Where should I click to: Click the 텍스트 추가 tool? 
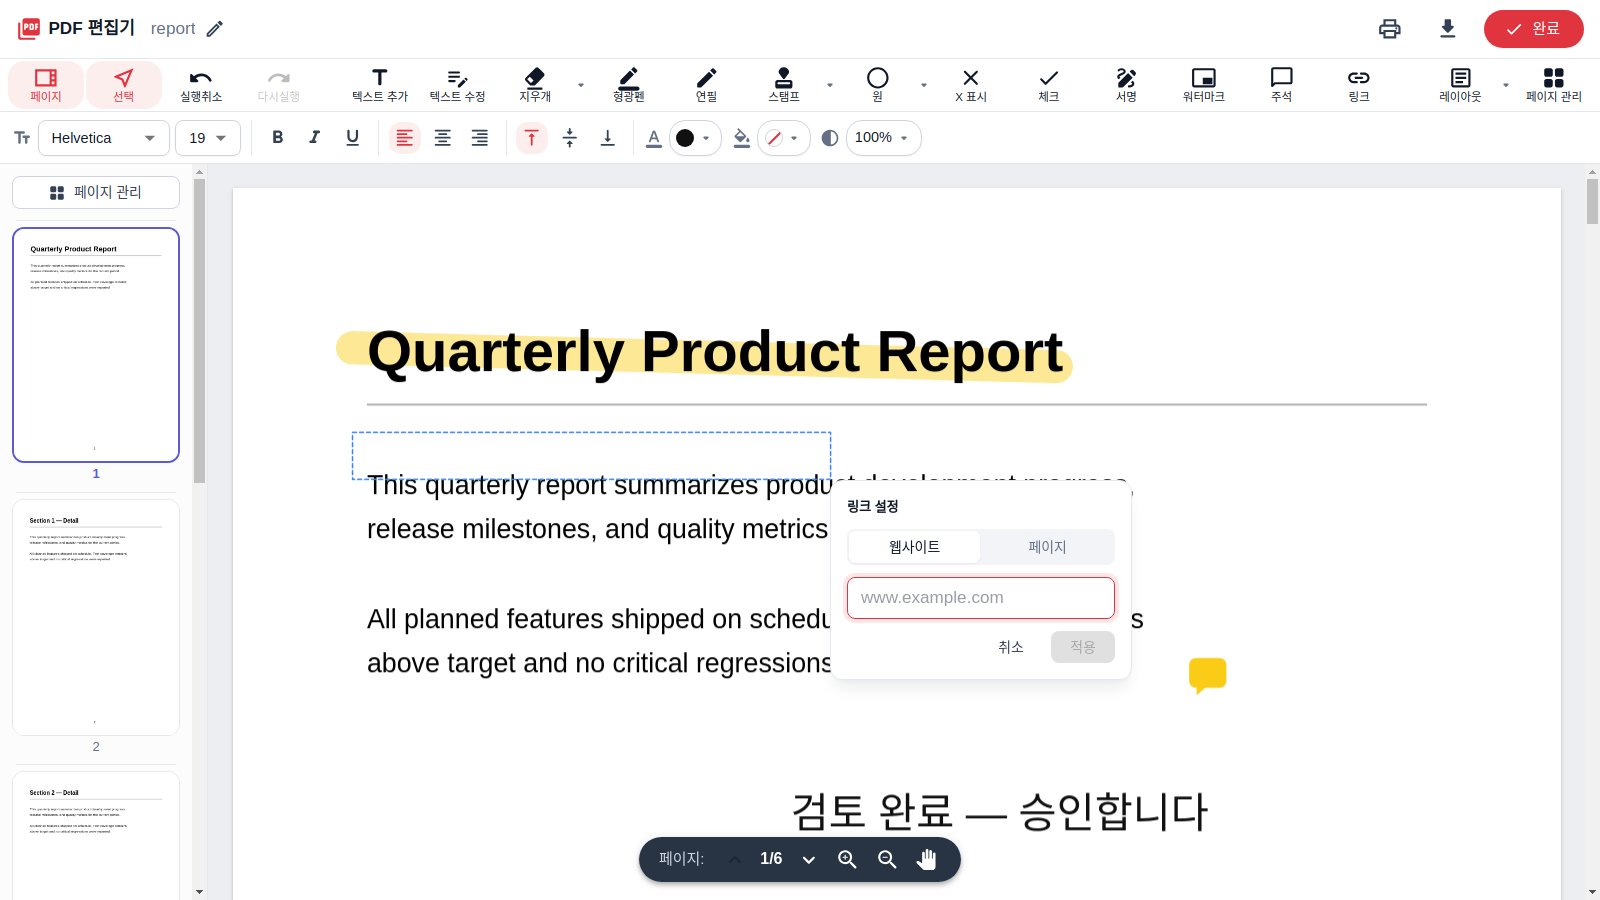click(x=380, y=84)
